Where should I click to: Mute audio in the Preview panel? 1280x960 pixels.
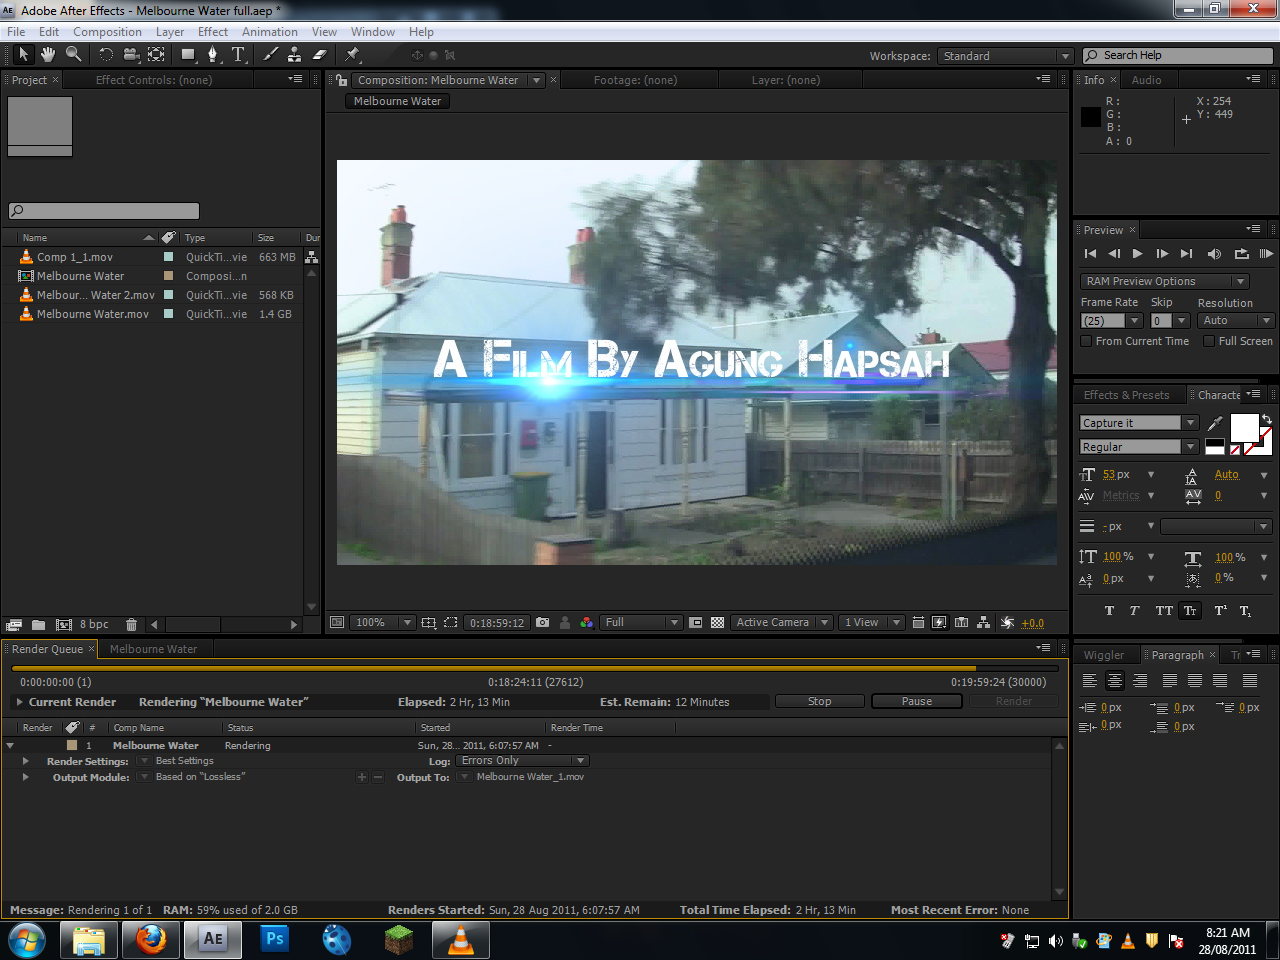click(x=1214, y=254)
